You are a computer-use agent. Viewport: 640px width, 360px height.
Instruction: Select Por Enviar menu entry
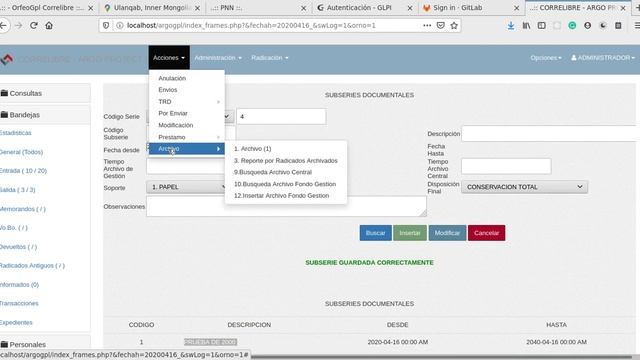pos(187,113)
